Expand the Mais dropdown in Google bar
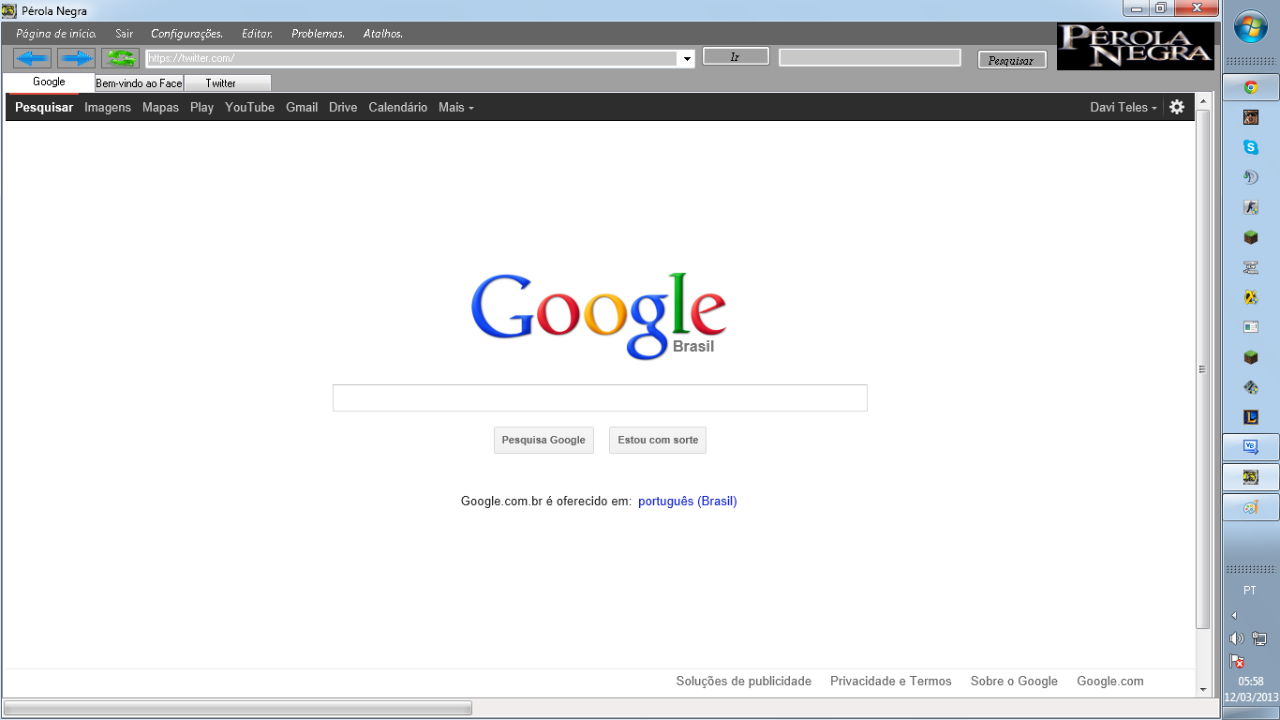The height and width of the screenshot is (720, 1280). [x=456, y=107]
